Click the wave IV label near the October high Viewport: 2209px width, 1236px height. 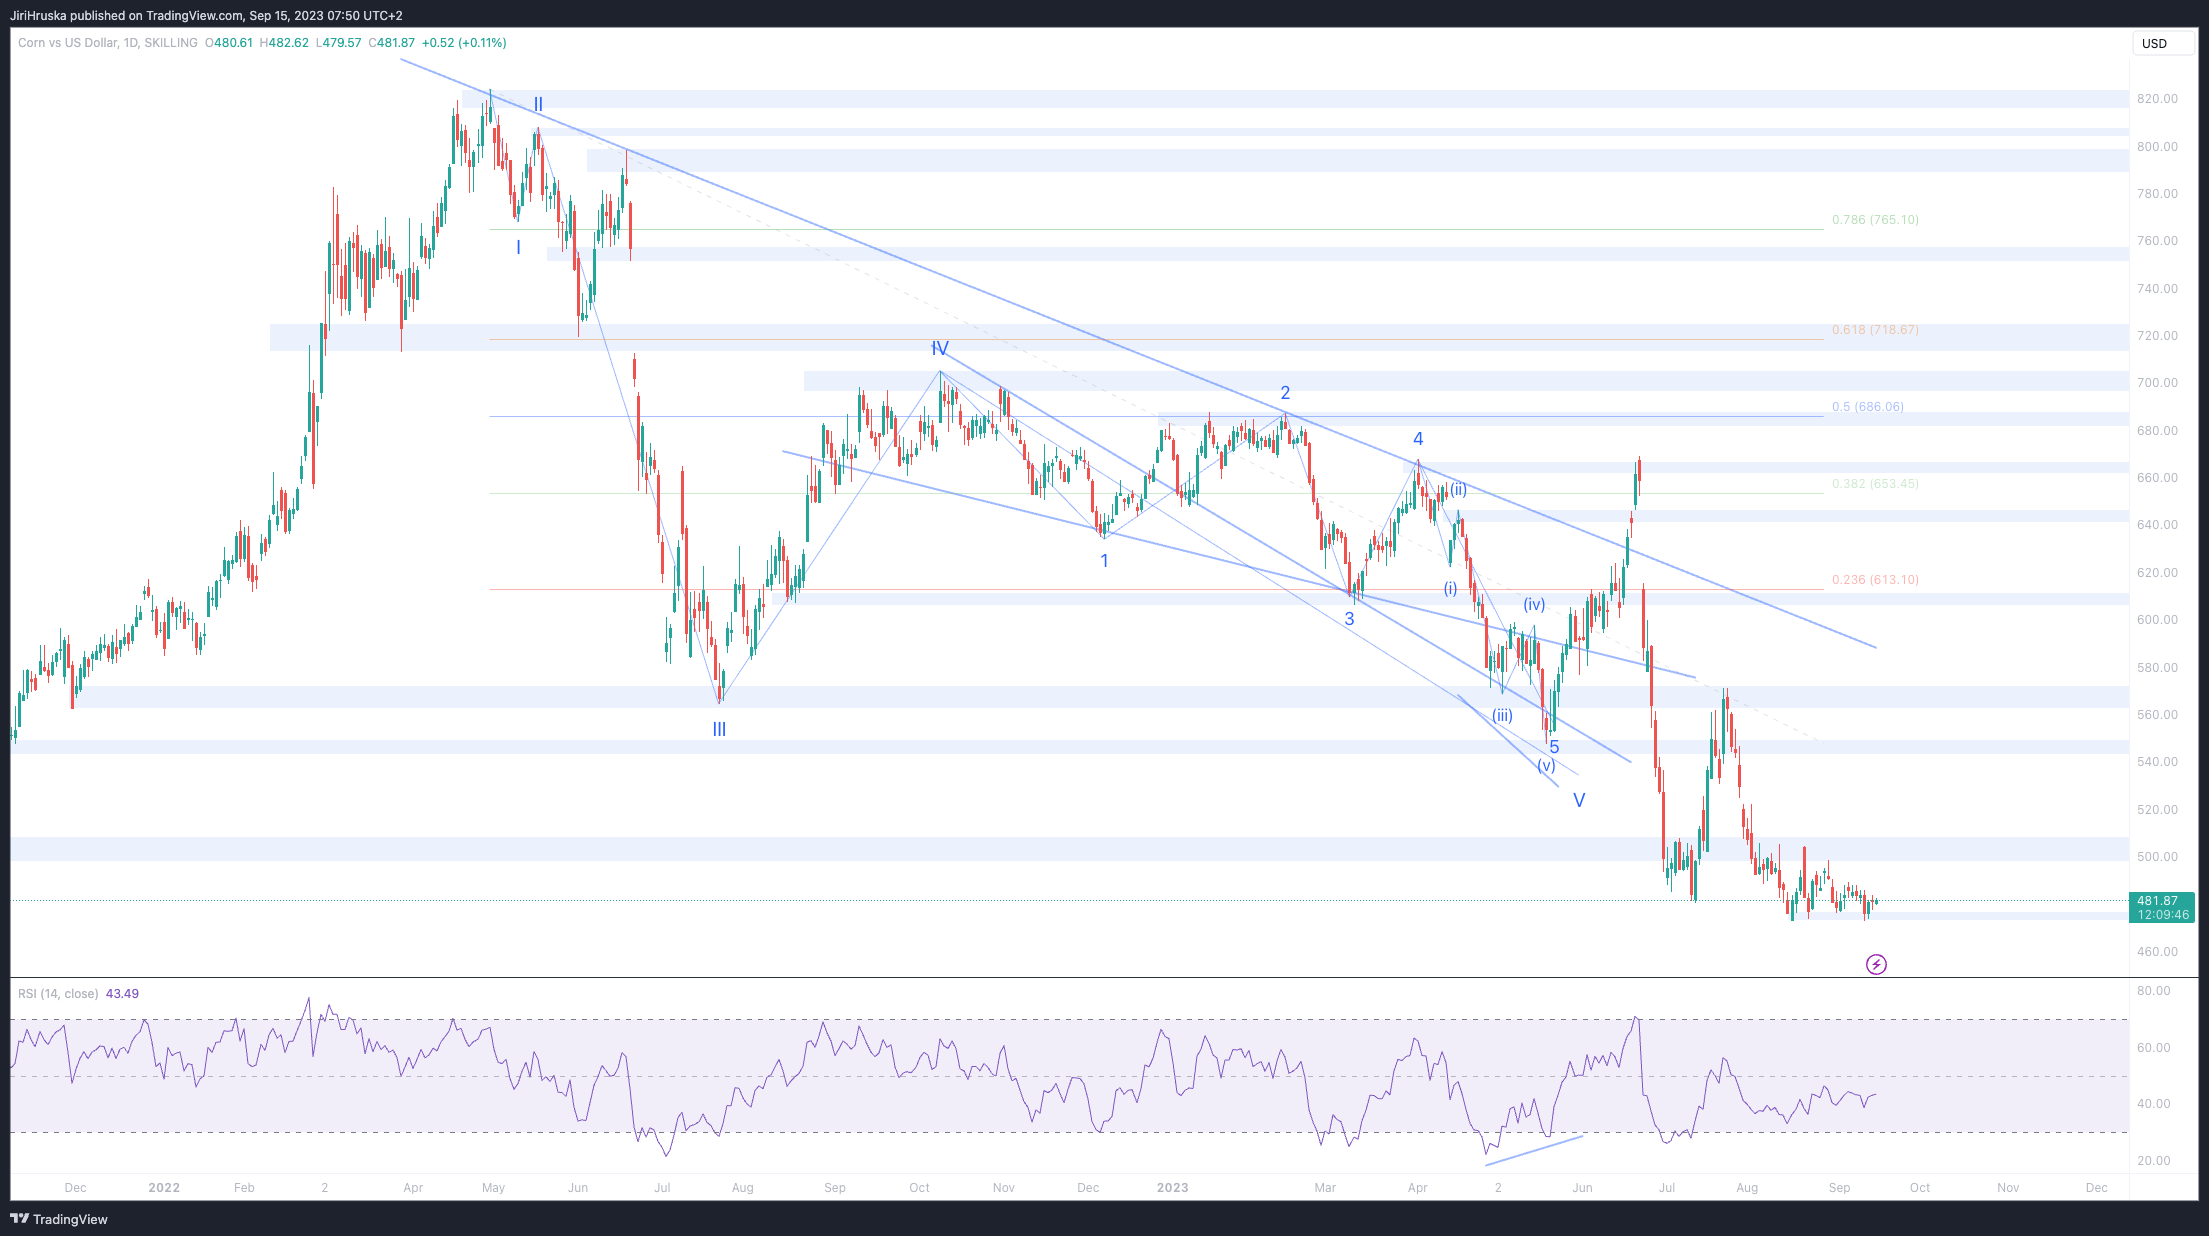coord(940,349)
